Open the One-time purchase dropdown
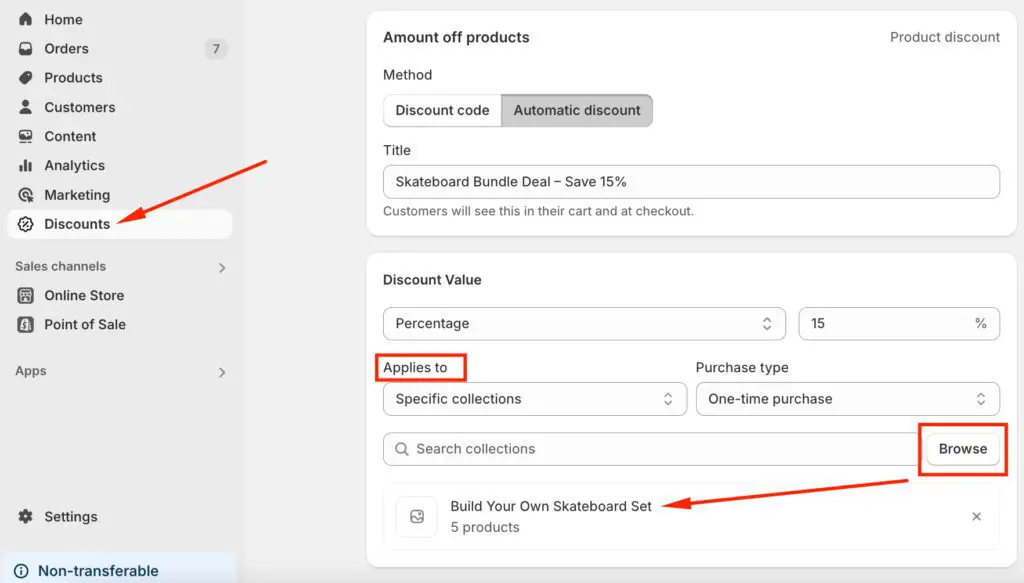 [847, 398]
